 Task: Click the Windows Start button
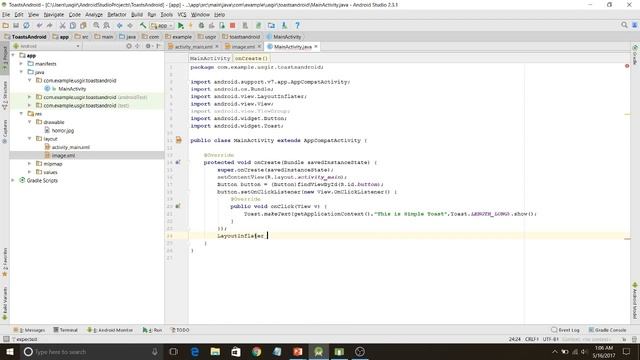click(x=9, y=351)
